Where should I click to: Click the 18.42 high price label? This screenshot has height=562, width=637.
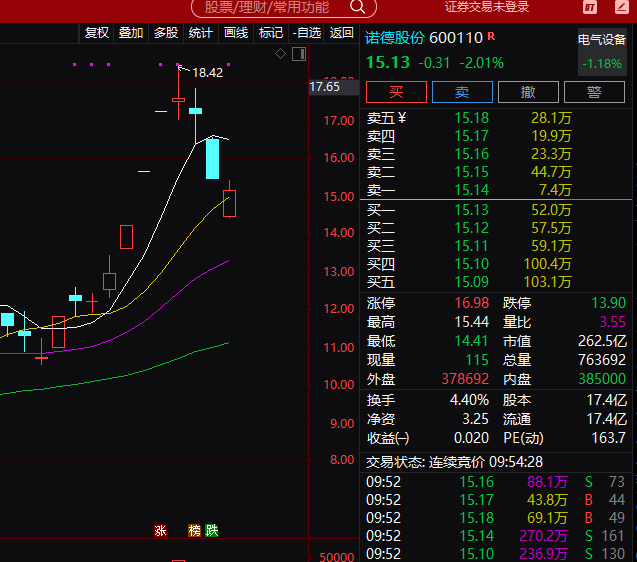(208, 73)
